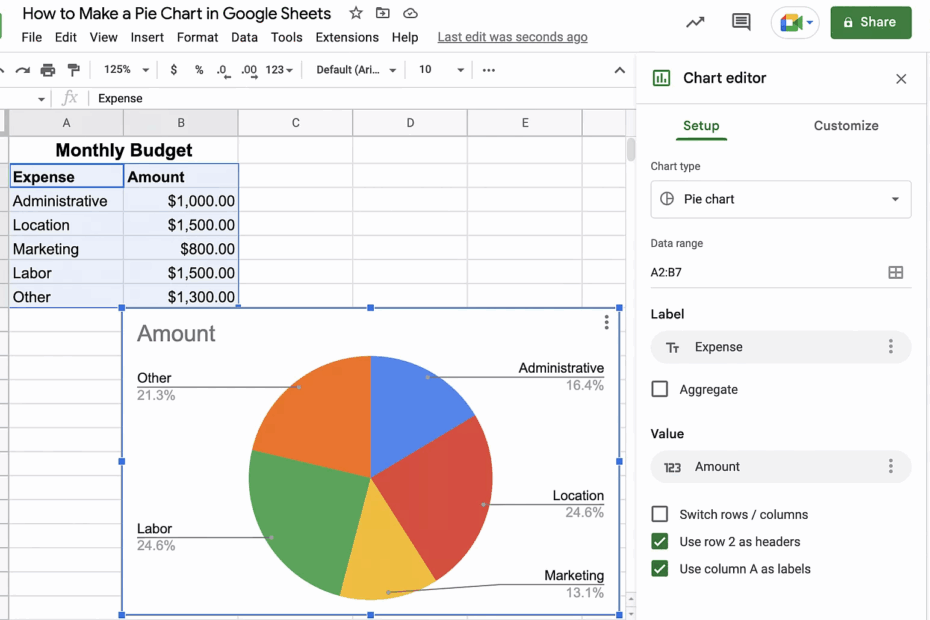Toggle the Aggregate checkbox
This screenshot has height=620, width=930.
(x=660, y=389)
